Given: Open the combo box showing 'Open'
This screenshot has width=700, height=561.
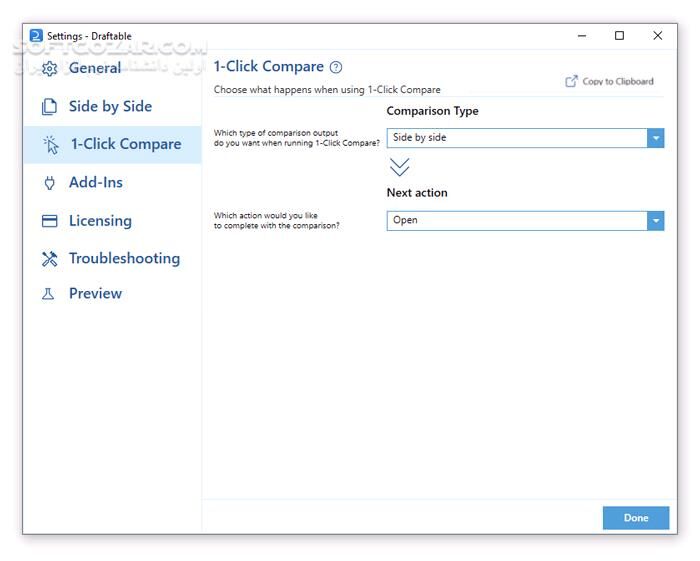Looking at the screenshot, I should pos(516,221).
